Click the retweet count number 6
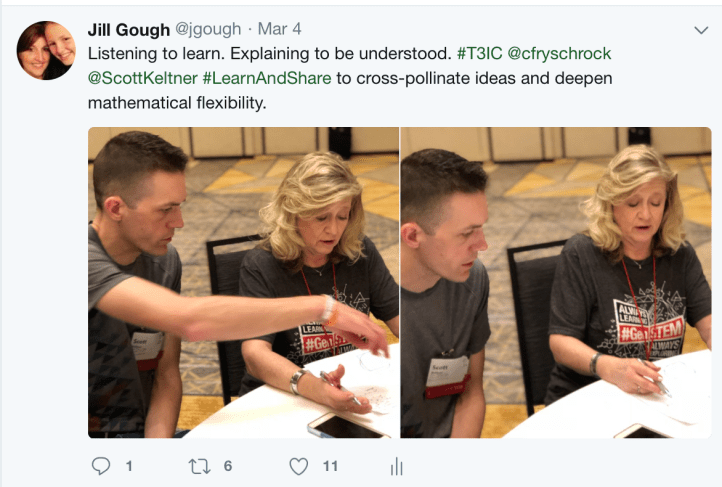The height and width of the screenshot is (487, 722). tap(228, 466)
